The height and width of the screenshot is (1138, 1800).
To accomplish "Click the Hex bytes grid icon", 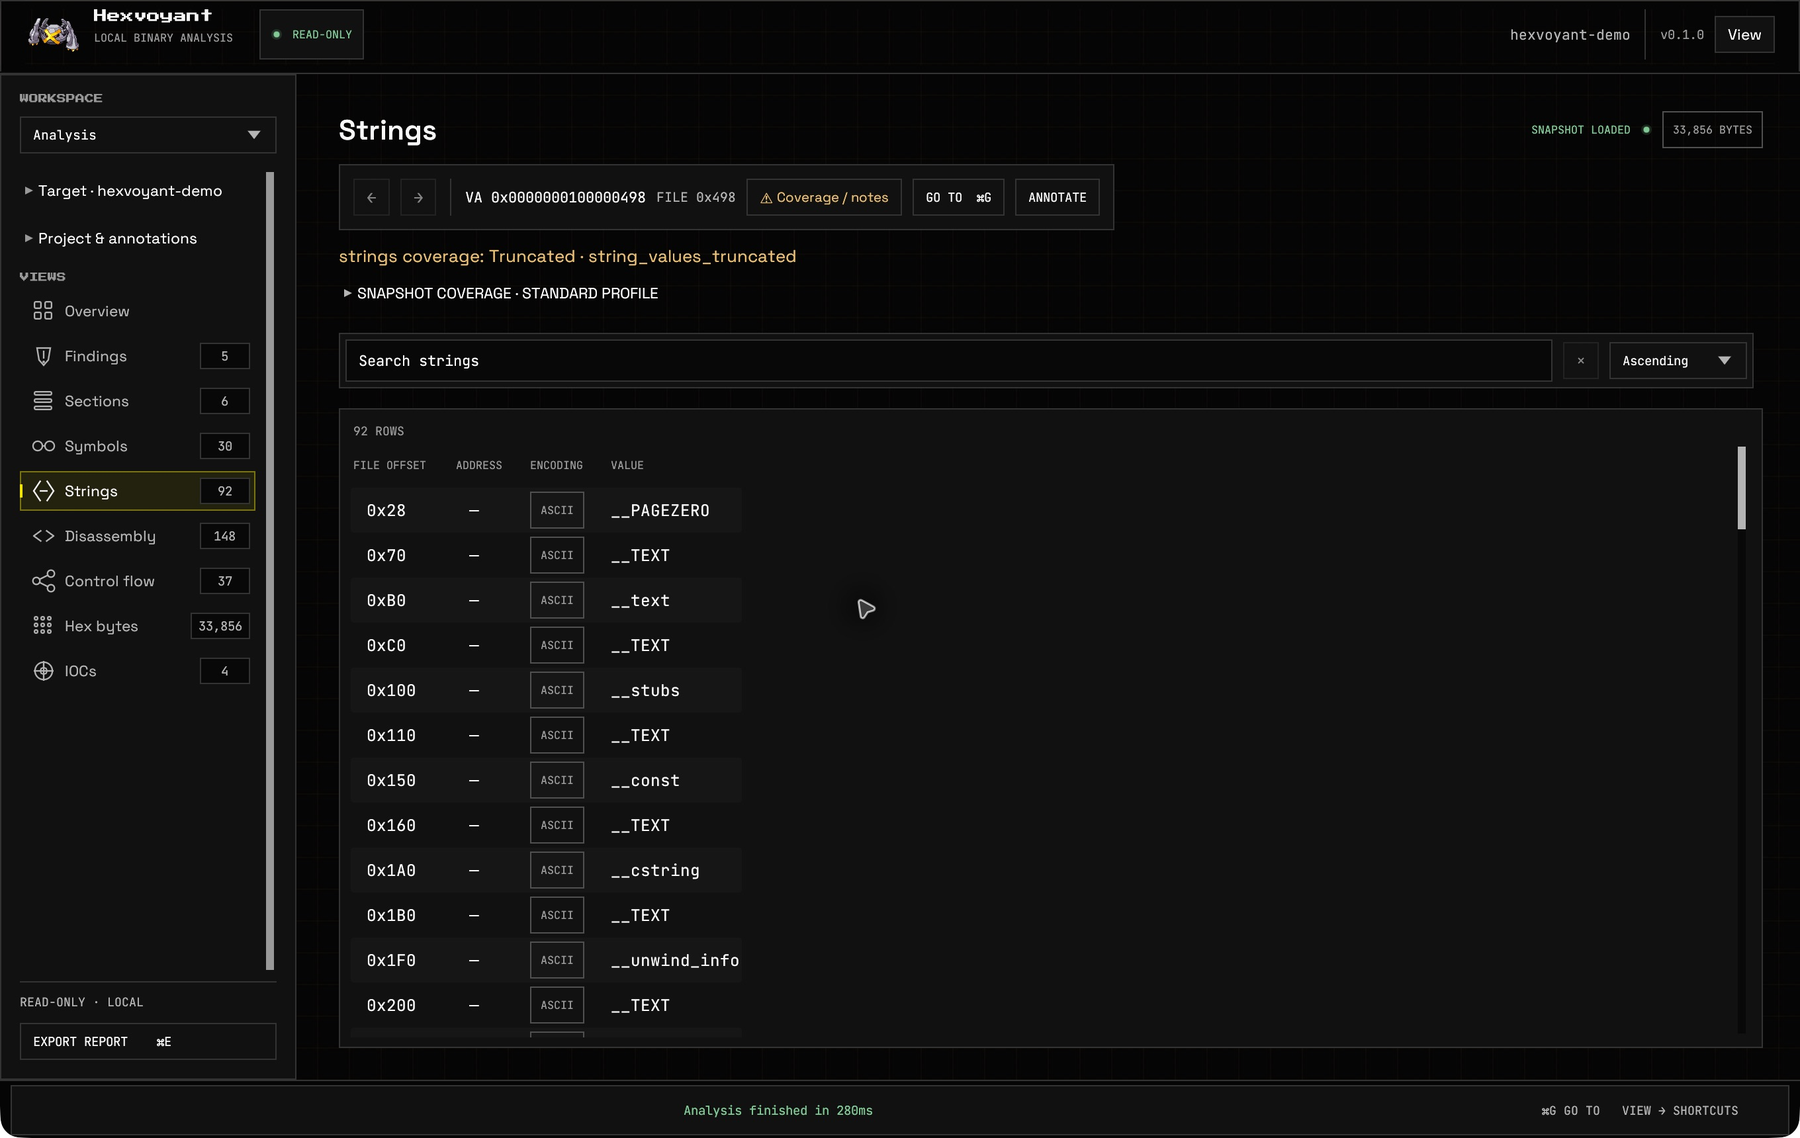I will tap(43, 626).
